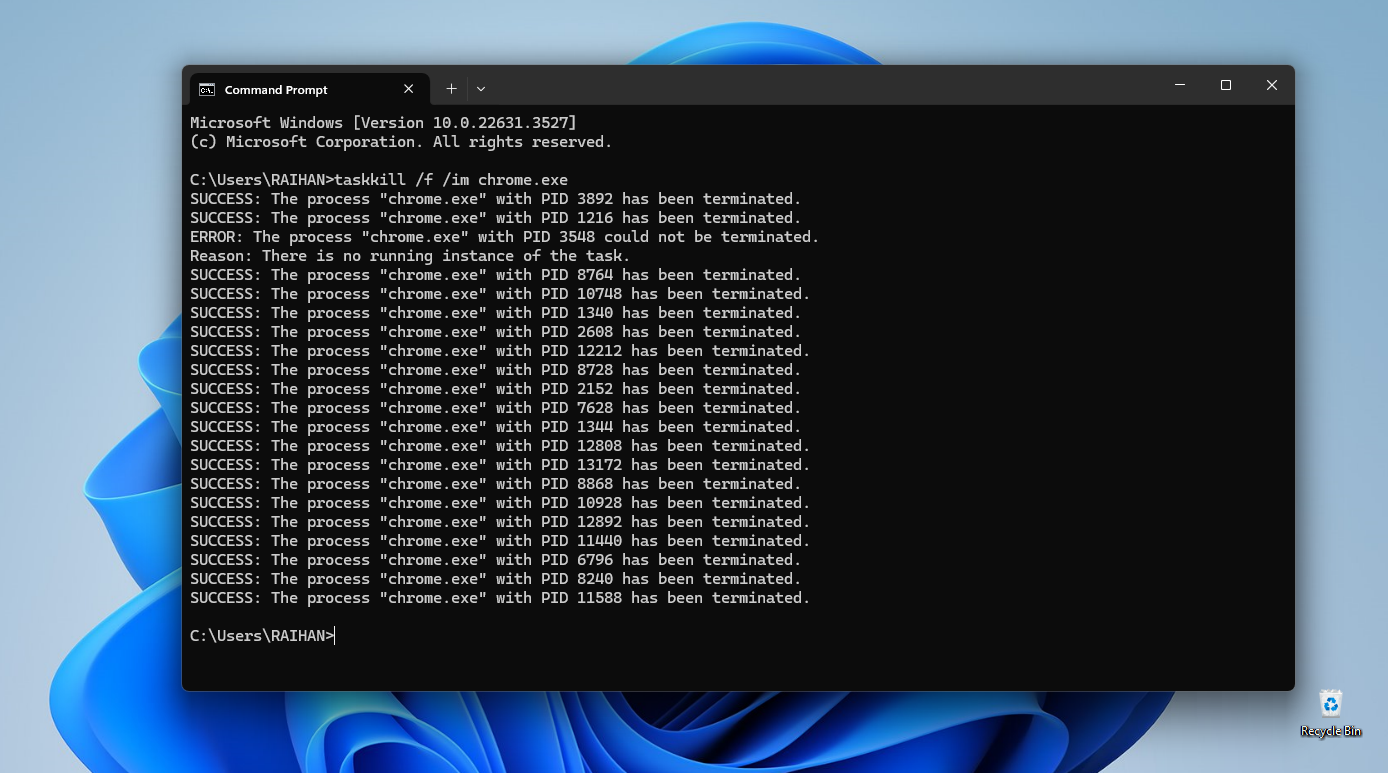Click the line for PID 12212

[500, 351]
